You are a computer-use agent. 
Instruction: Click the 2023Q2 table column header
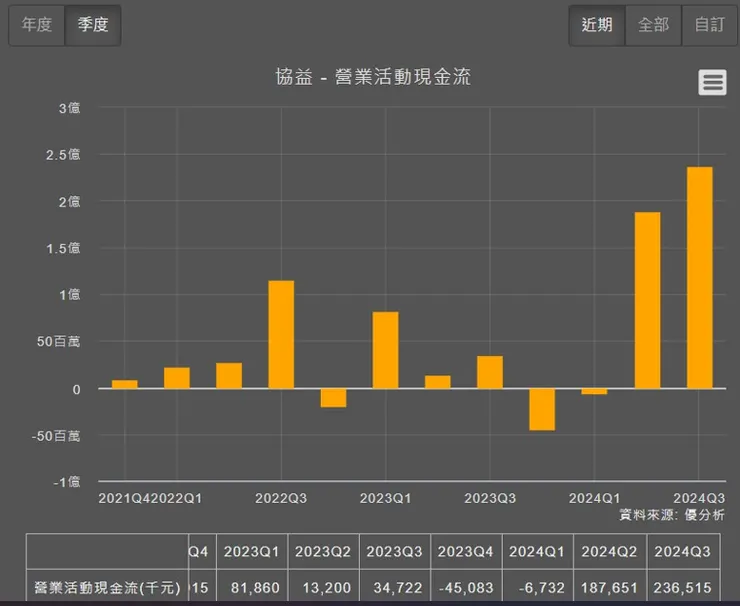(x=323, y=552)
